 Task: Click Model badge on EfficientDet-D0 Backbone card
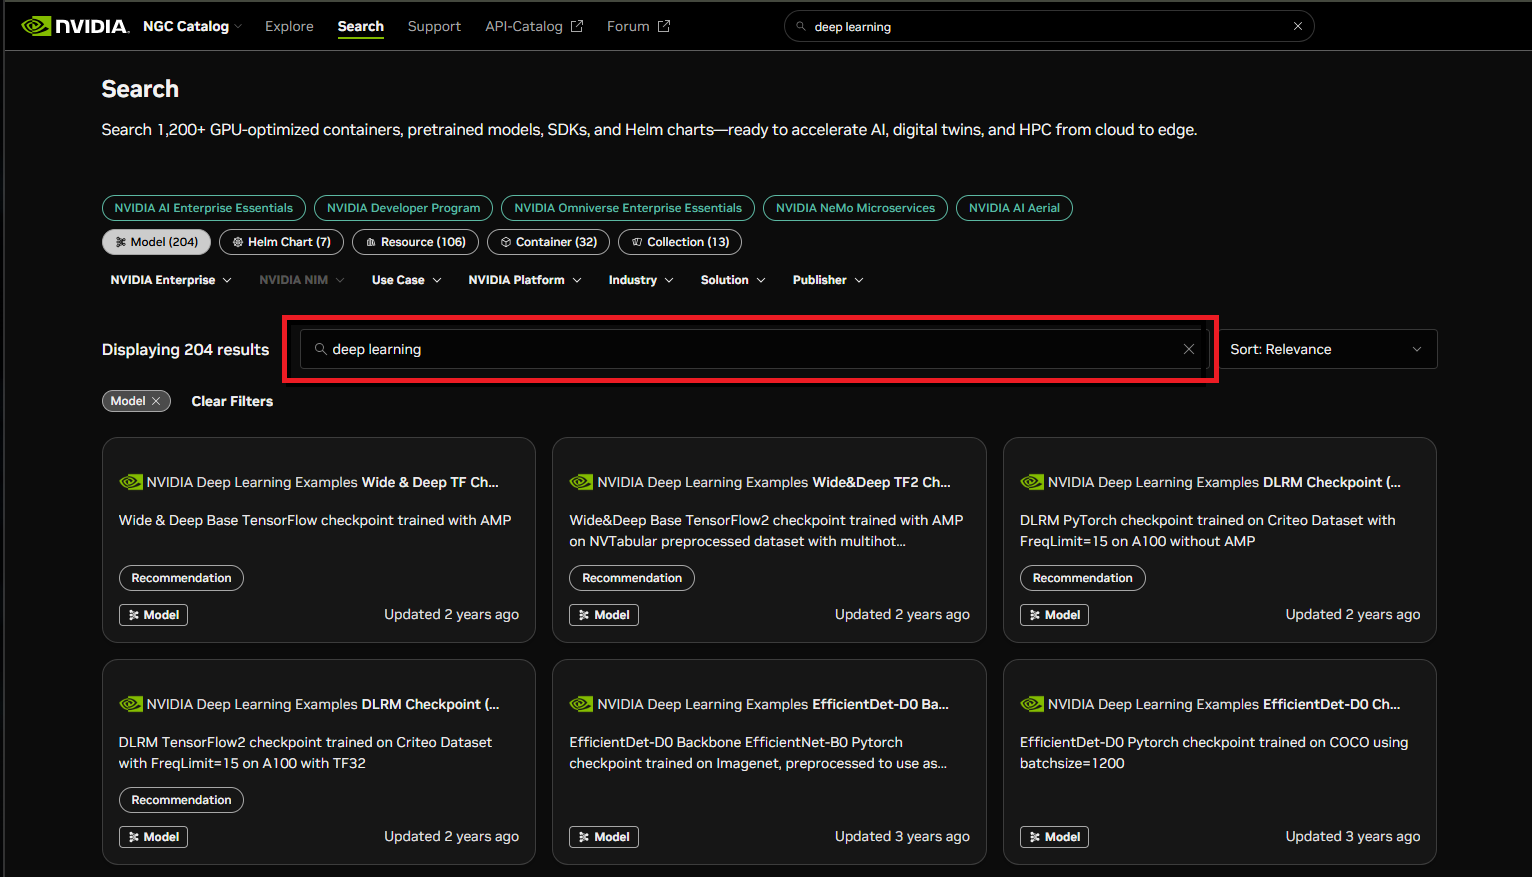tap(604, 837)
